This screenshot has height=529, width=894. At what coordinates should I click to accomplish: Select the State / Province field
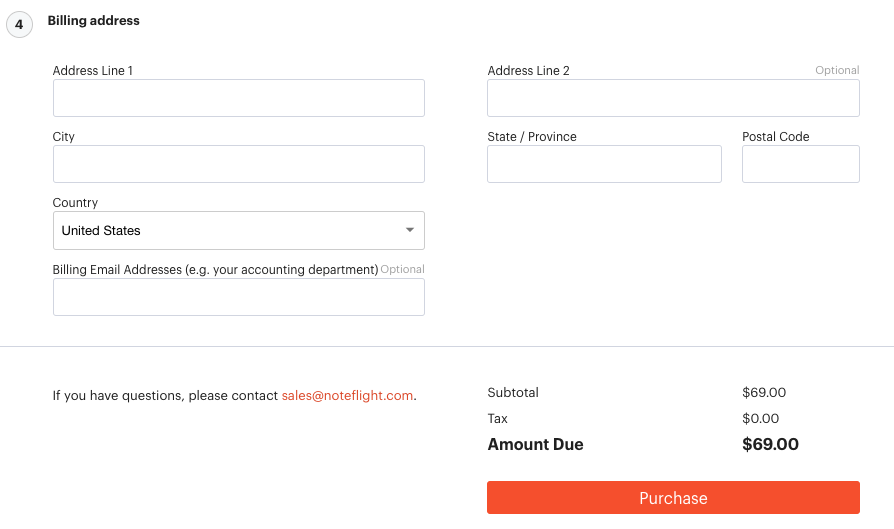[604, 164]
